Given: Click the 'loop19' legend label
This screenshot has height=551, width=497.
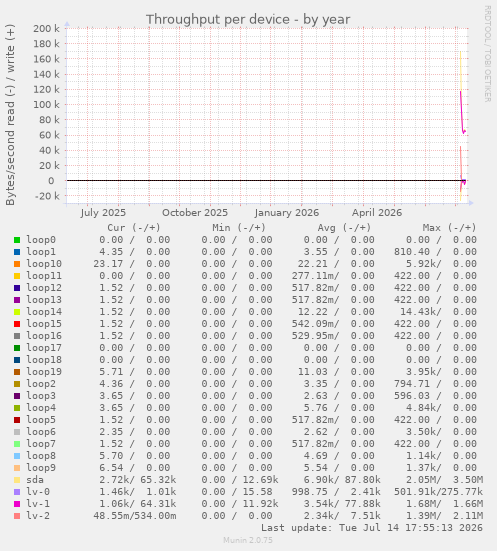Looking at the screenshot, I should [44, 371].
